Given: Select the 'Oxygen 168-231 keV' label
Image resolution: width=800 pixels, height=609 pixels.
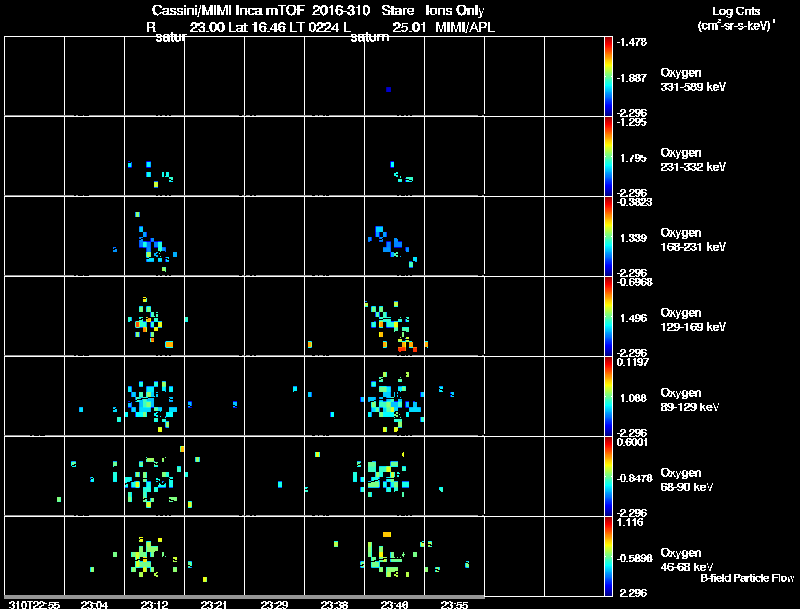Looking at the screenshot, I should click(693, 240).
